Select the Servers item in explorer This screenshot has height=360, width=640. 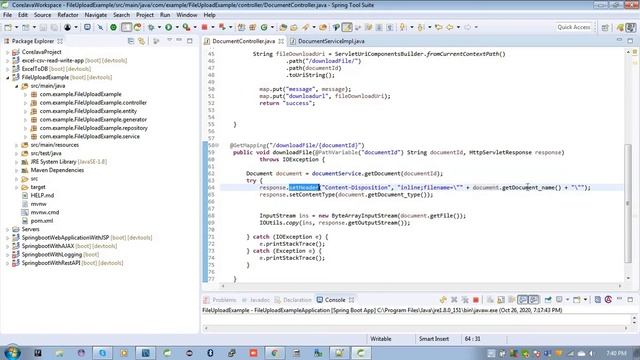point(30,229)
